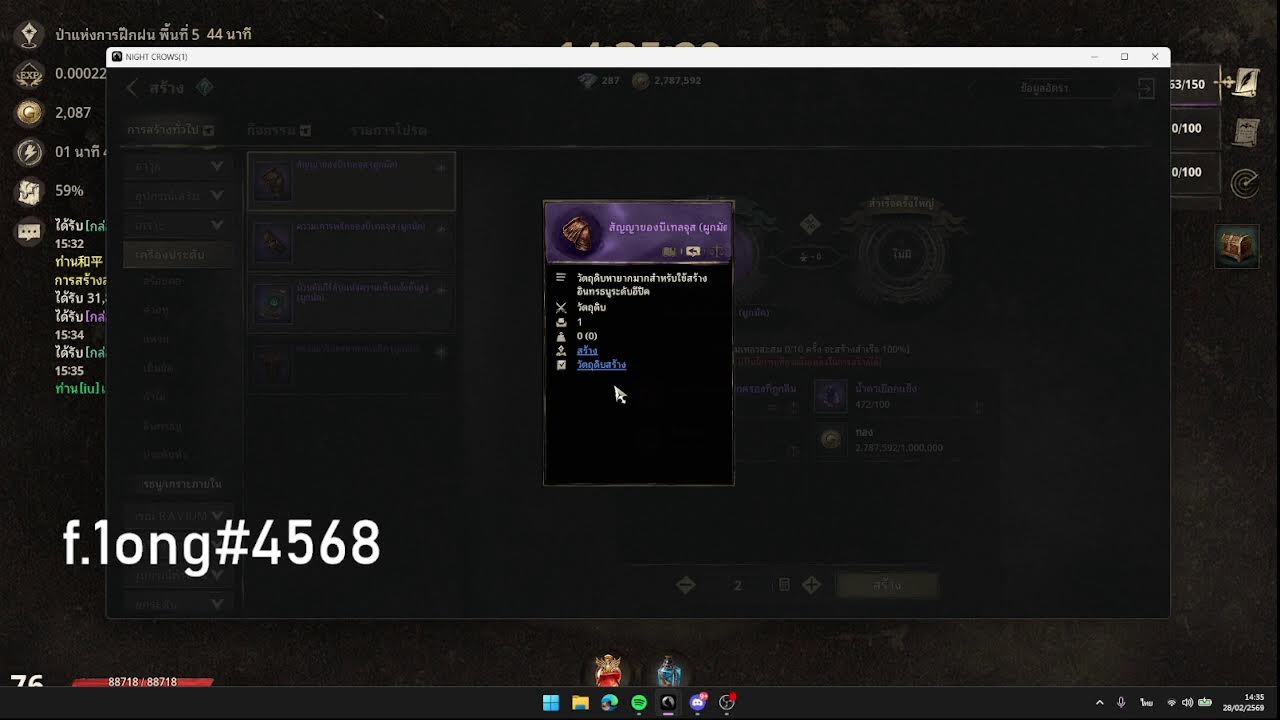1280x720 pixels.
Task: Click the tooltip's purple item icon
Action: click(x=577, y=233)
